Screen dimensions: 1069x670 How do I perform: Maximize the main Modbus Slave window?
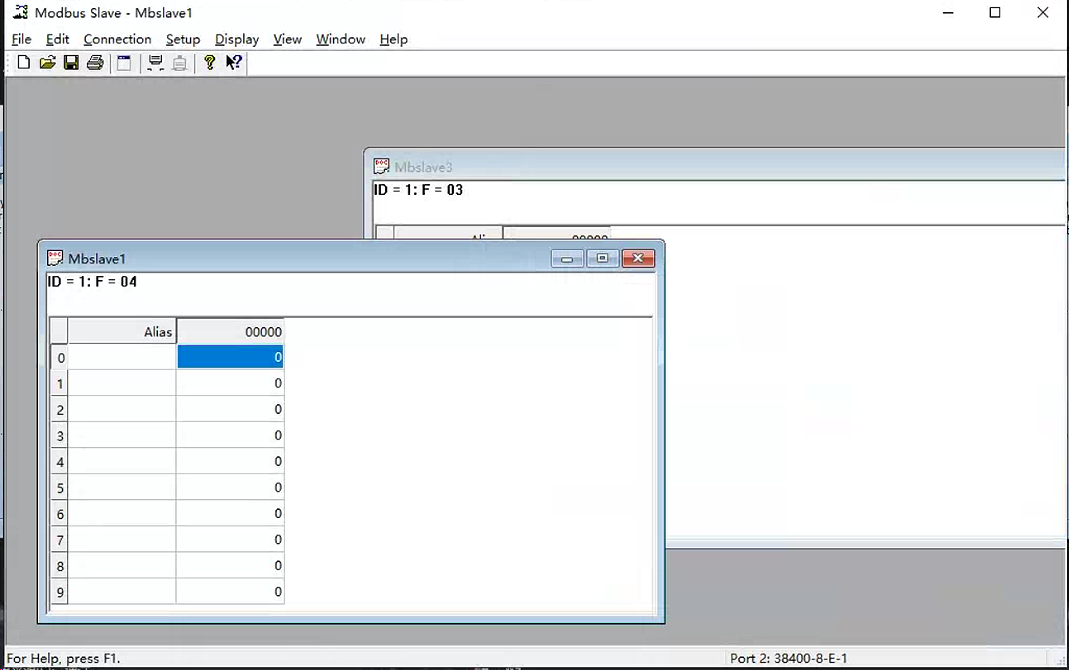click(995, 12)
